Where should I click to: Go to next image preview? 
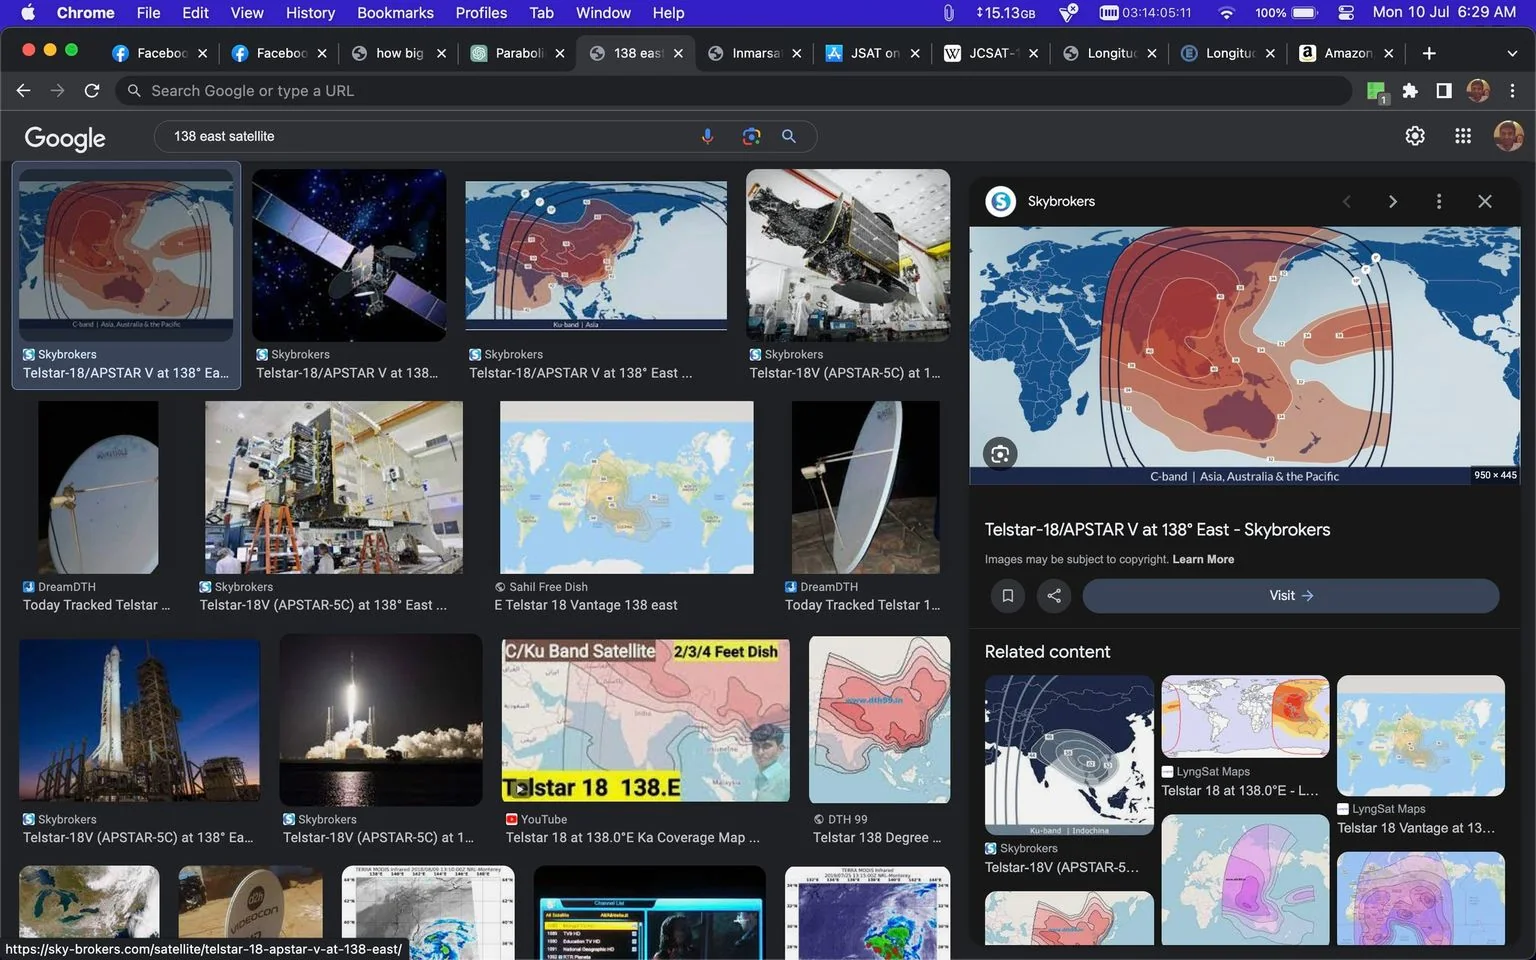coord(1393,202)
